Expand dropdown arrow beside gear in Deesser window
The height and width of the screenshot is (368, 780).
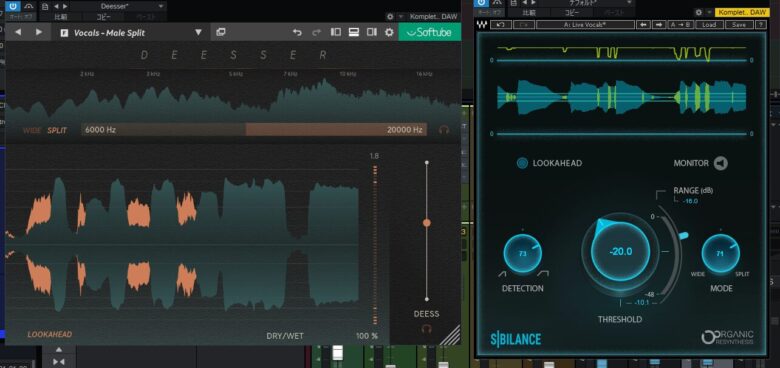click(401, 16)
